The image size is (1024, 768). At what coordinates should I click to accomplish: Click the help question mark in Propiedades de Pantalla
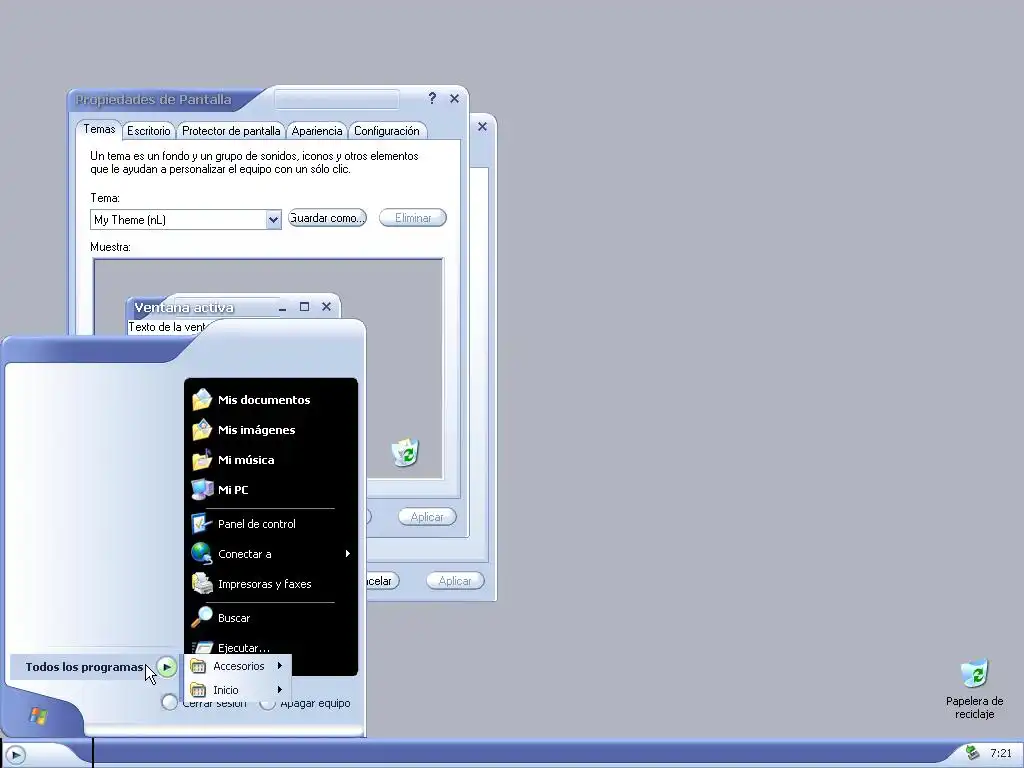pos(432,98)
